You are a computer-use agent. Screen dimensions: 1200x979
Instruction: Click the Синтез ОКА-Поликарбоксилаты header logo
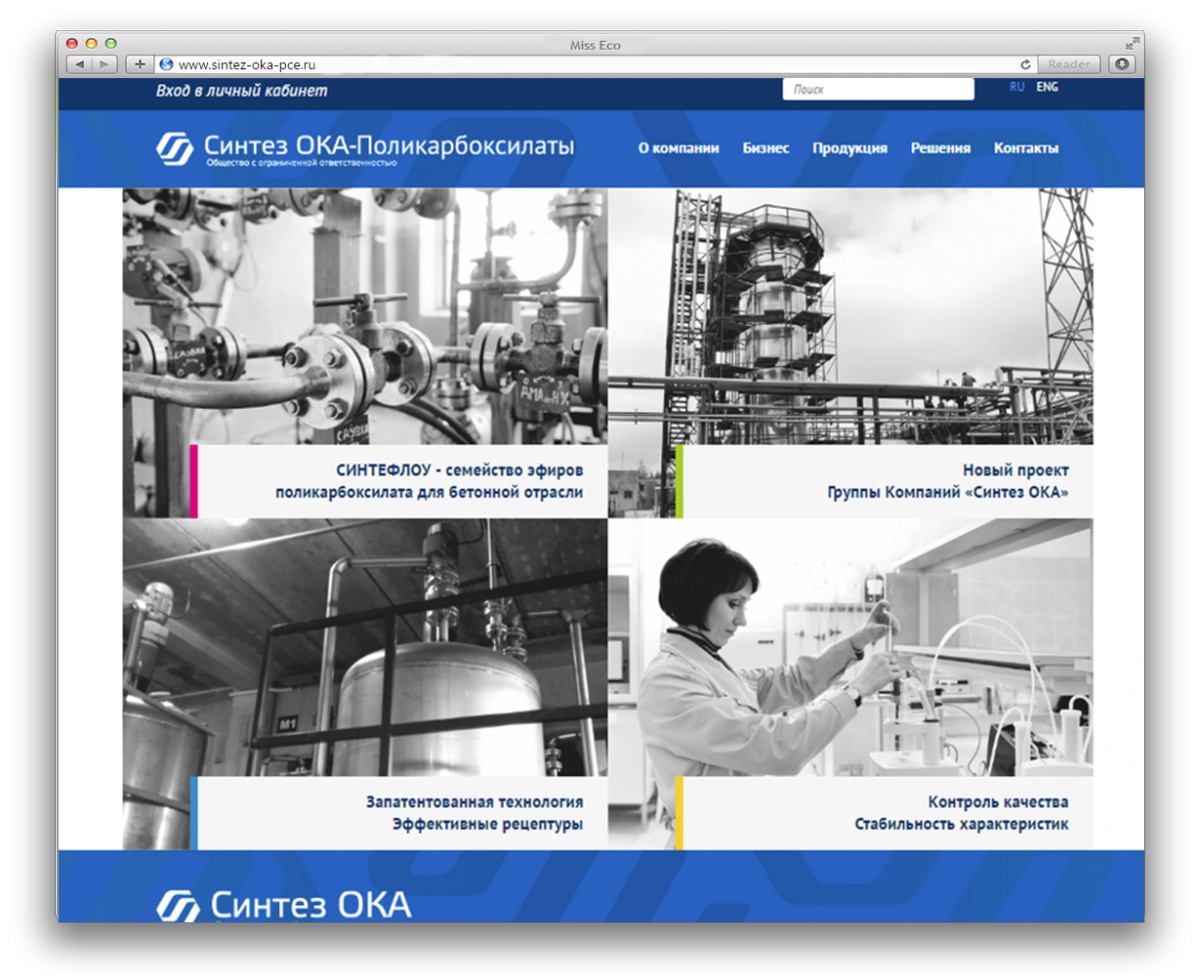366,148
